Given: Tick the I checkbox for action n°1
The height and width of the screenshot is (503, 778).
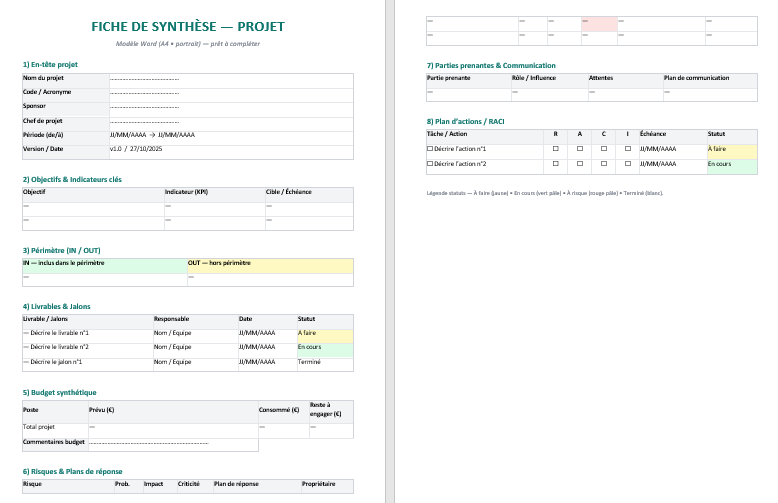Looking at the screenshot, I should [x=628, y=148].
